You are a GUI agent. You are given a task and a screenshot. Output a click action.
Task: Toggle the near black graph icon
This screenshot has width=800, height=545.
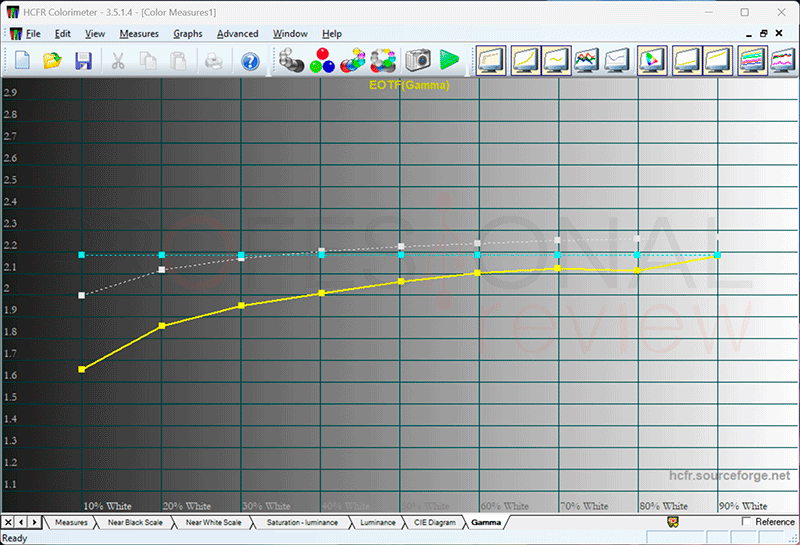tap(687, 60)
